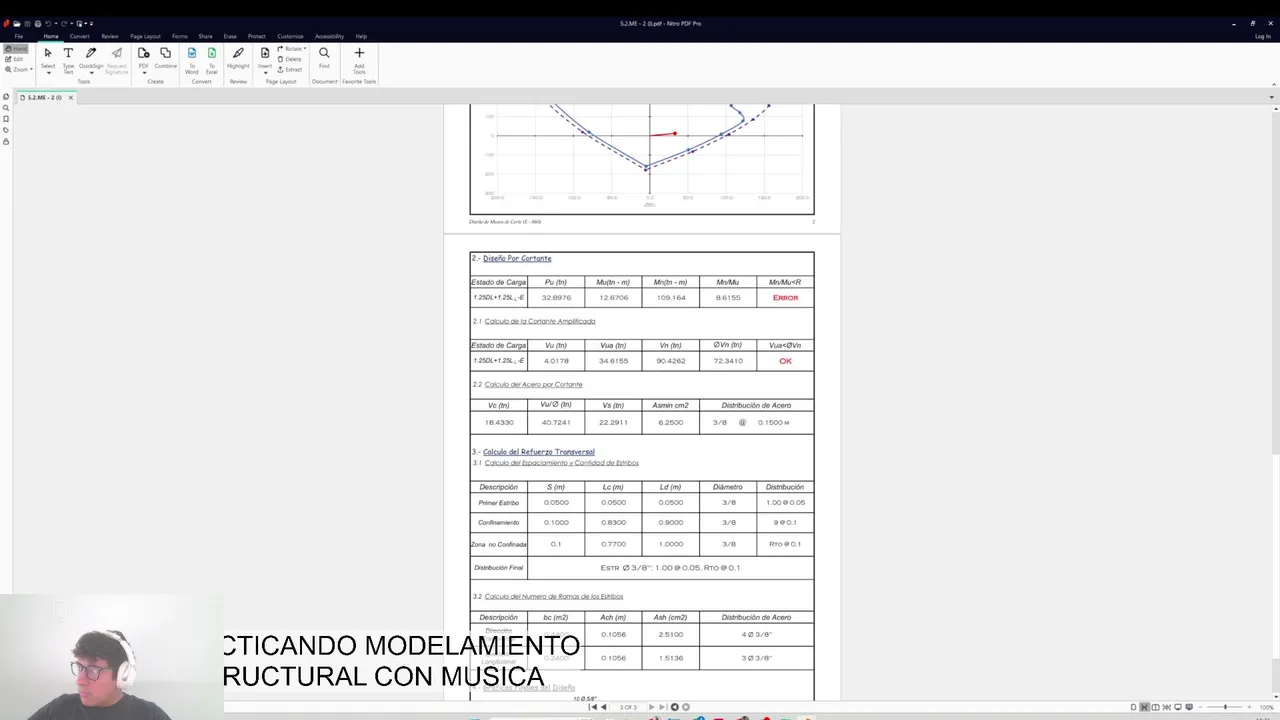Switch to the Home ribbon tab
This screenshot has height=720, width=1280.
[51, 36]
